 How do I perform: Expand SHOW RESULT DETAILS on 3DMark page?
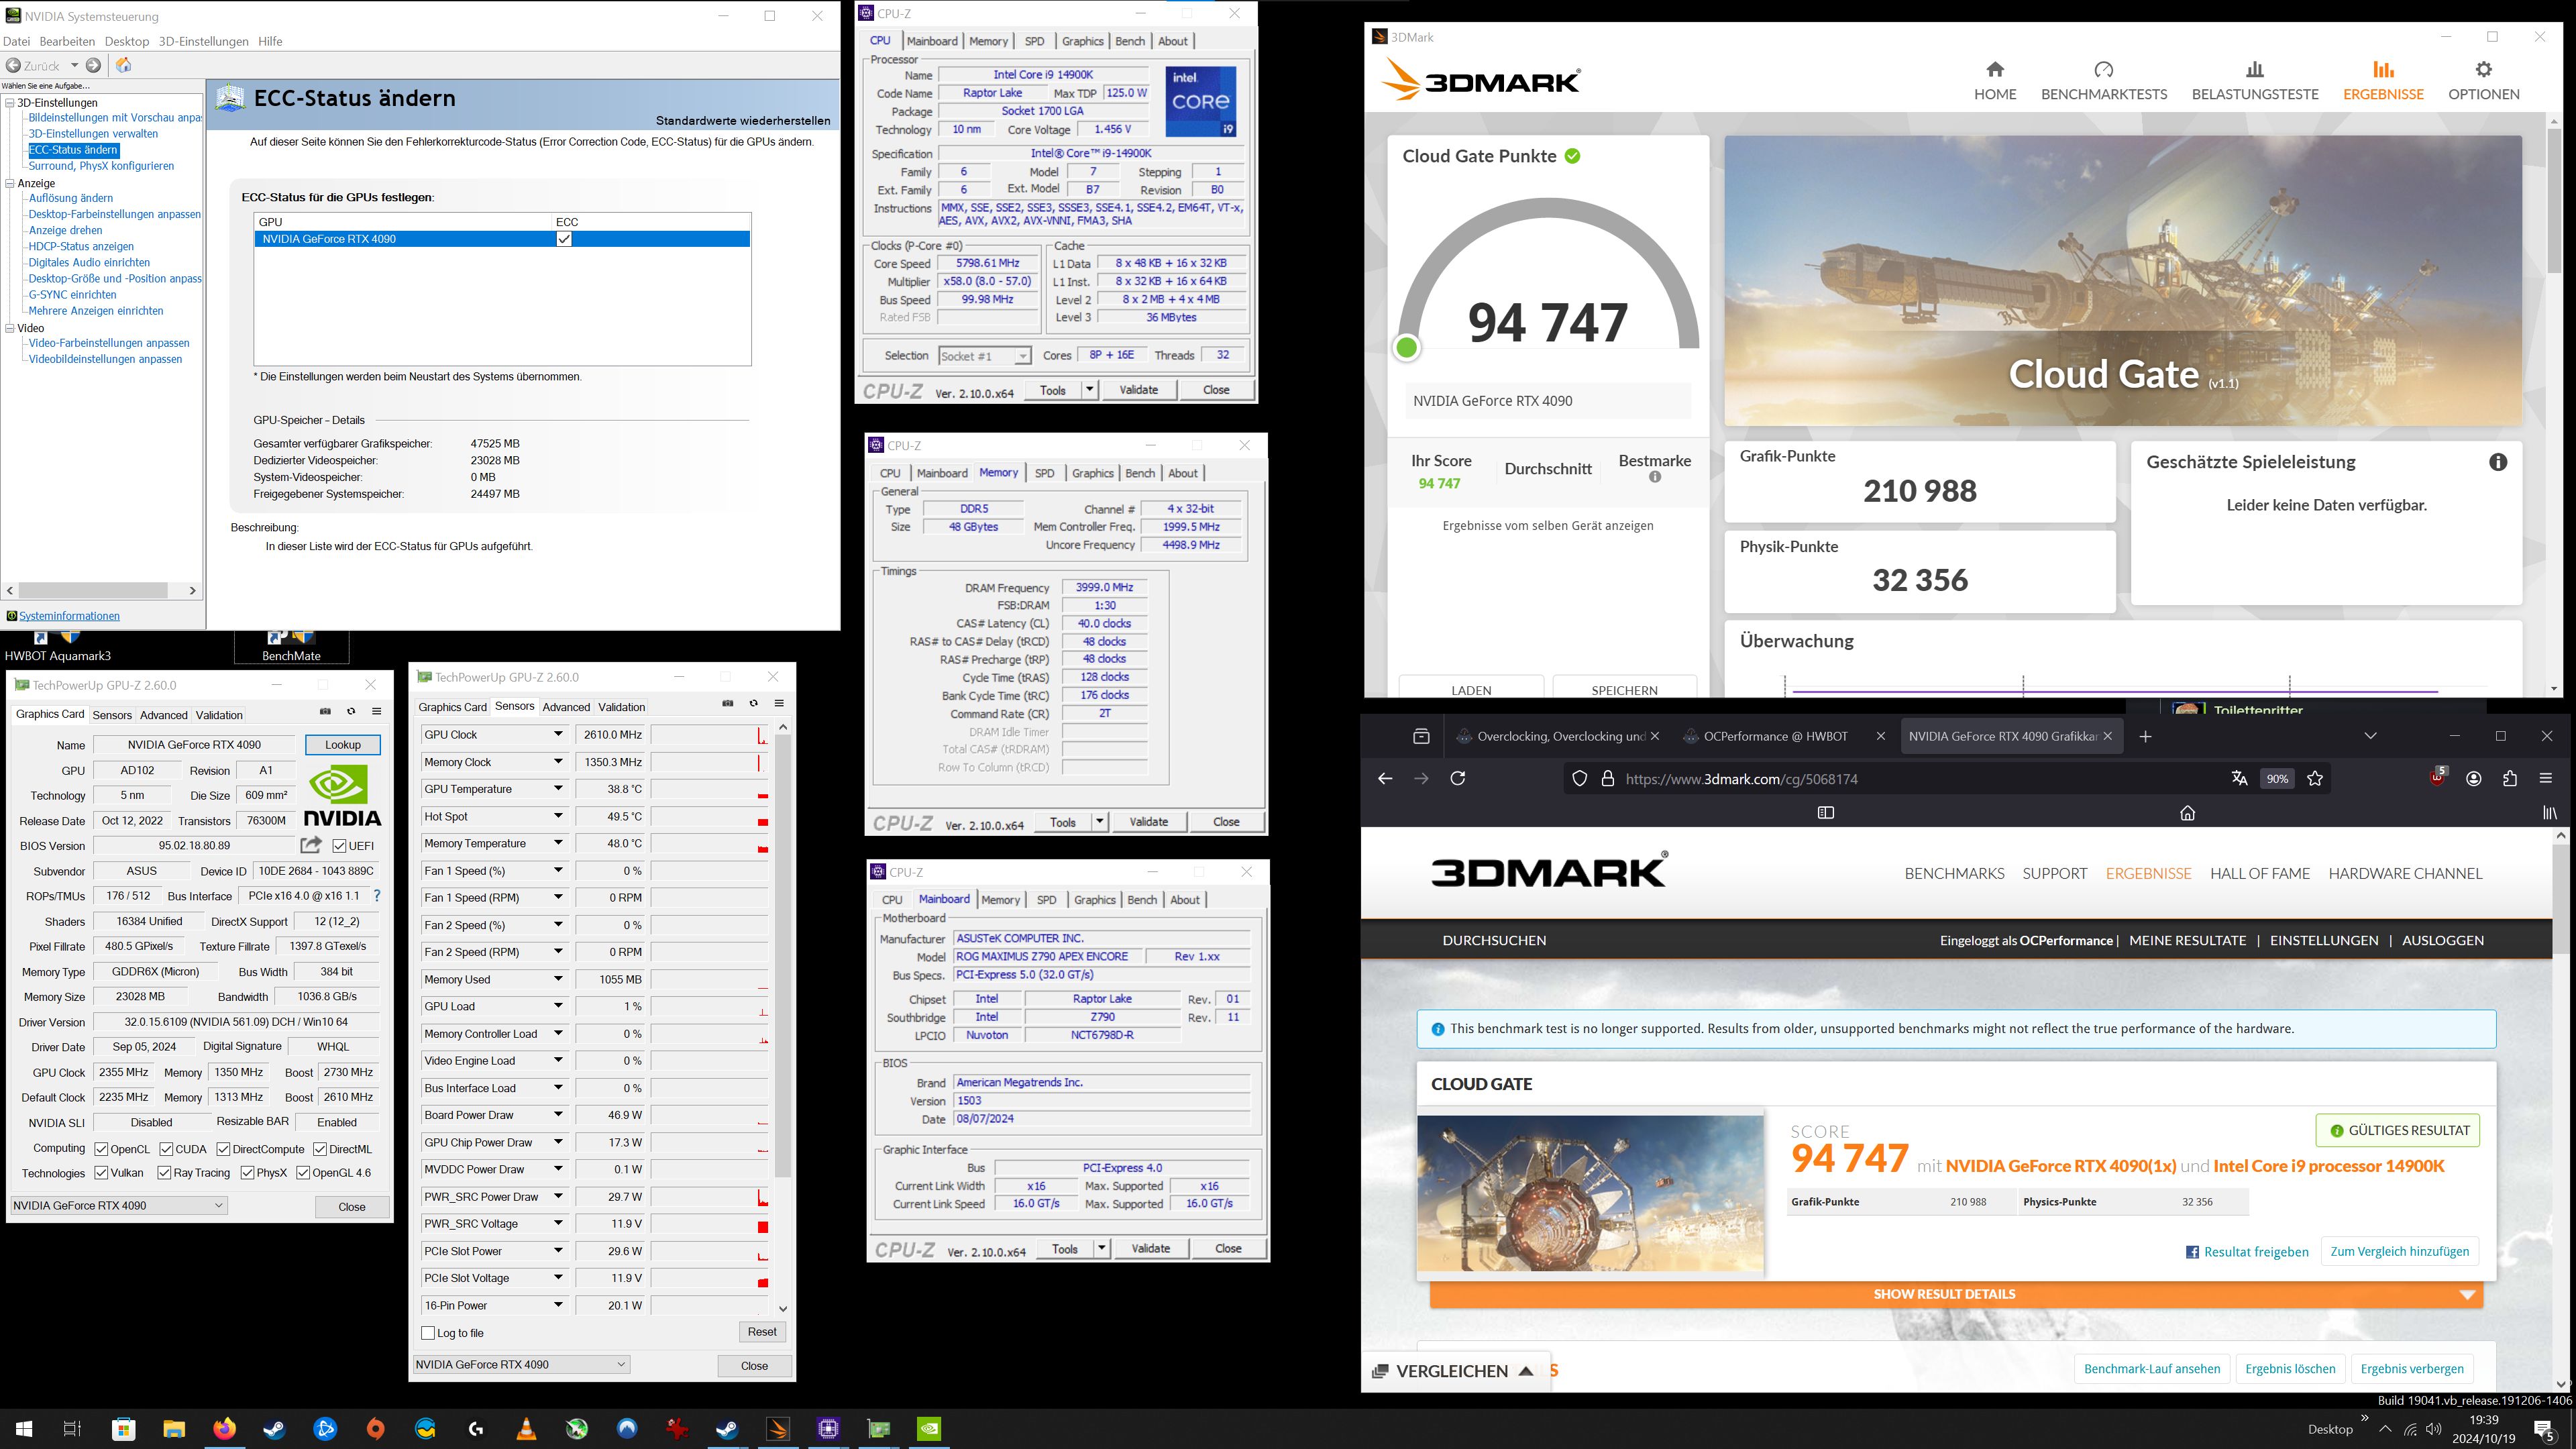(x=1956, y=1294)
